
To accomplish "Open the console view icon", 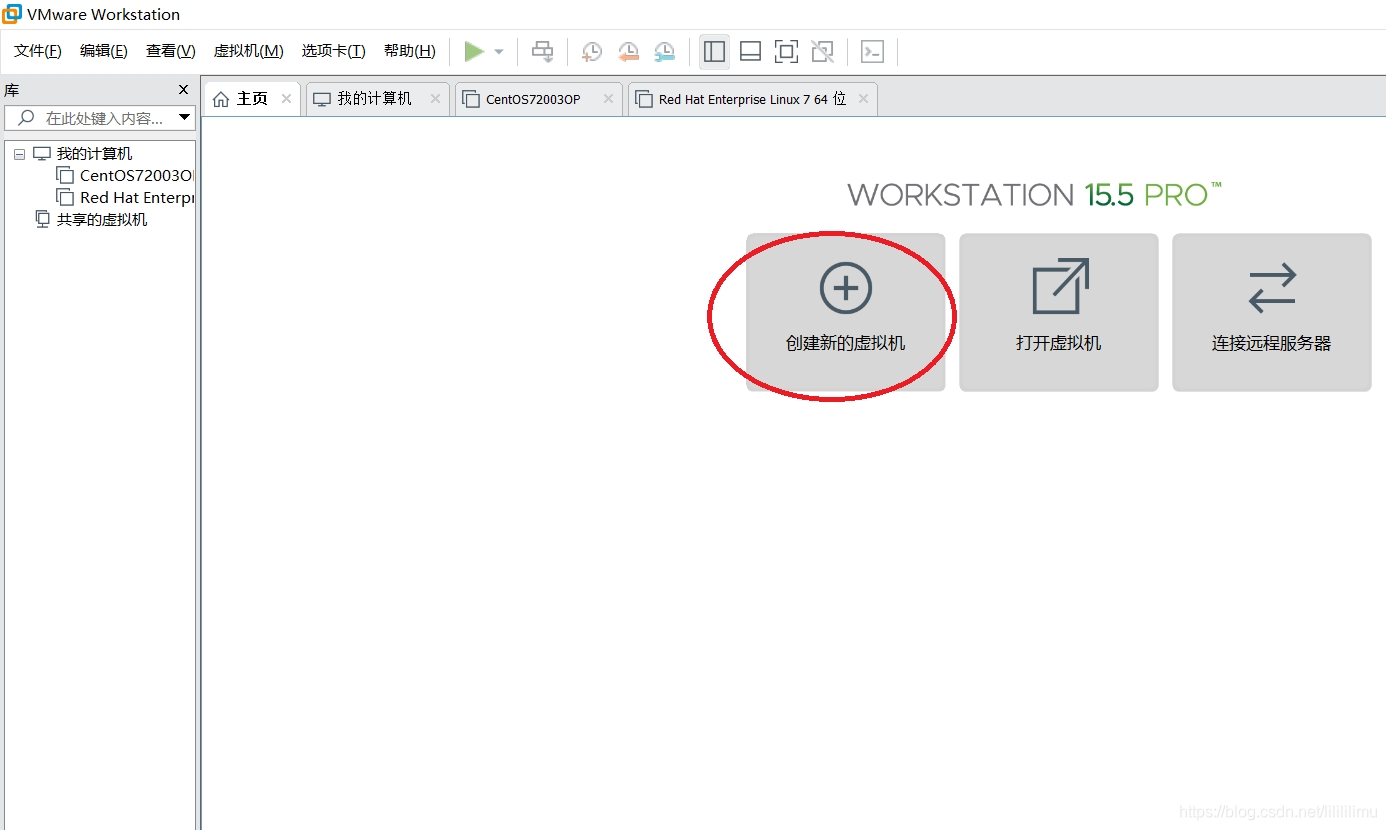I will tap(872, 51).
